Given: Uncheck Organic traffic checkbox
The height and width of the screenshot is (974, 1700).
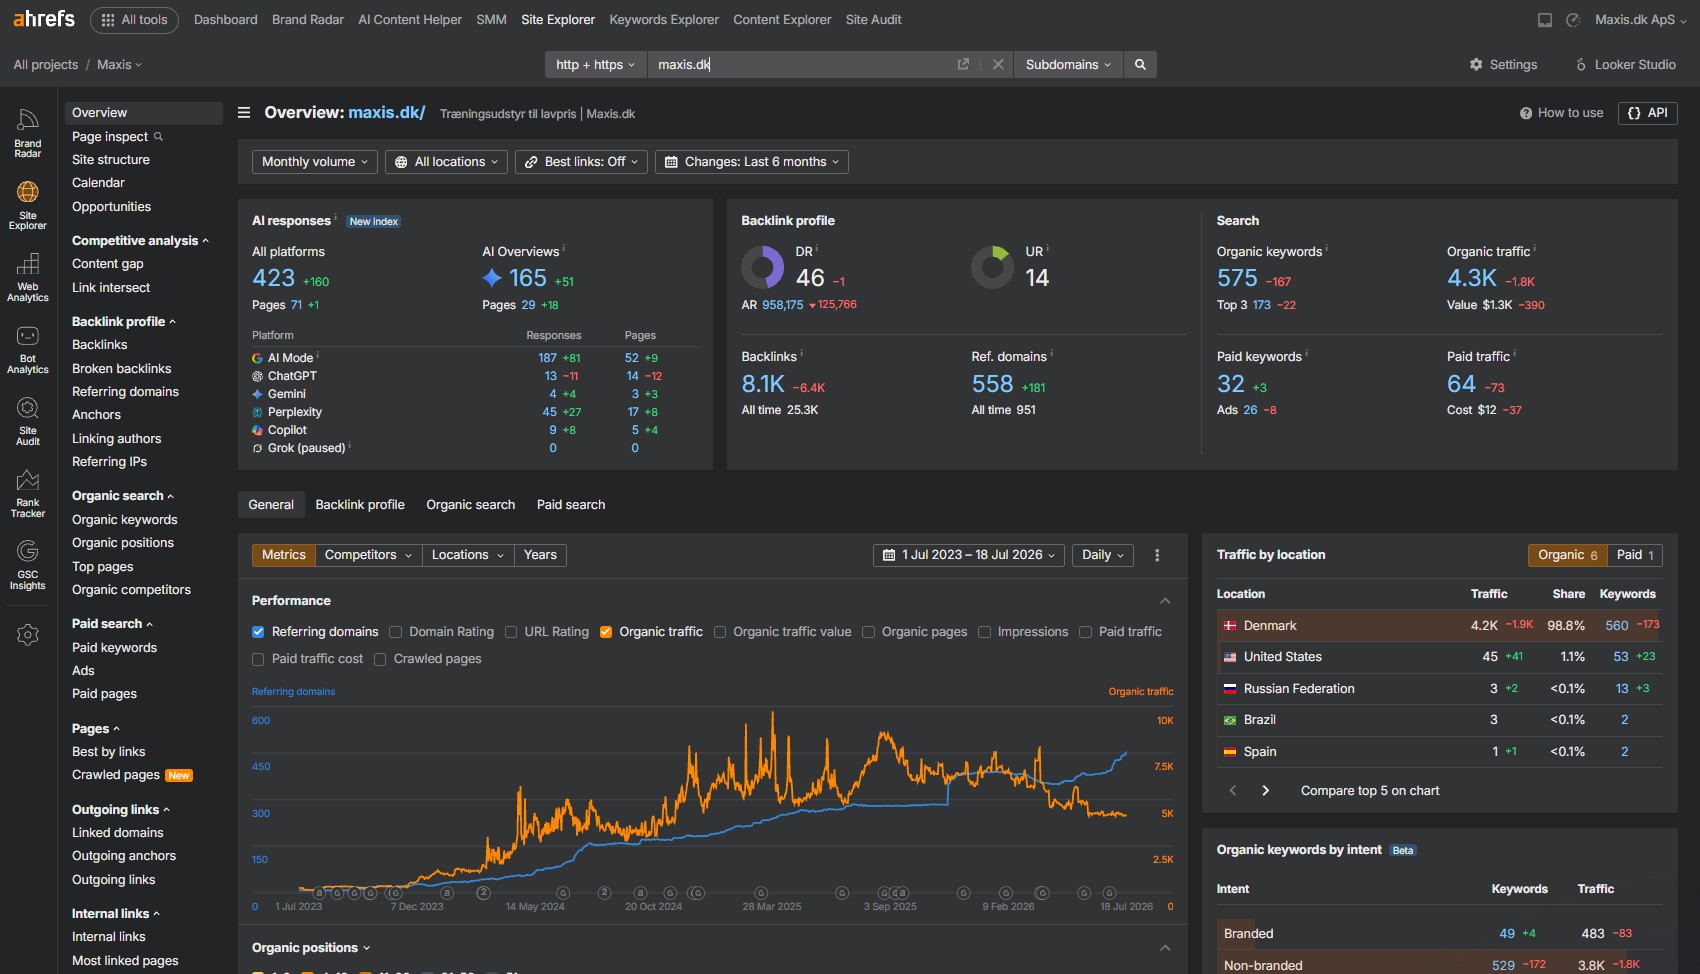Looking at the screenshot, I should coord(606,632).
